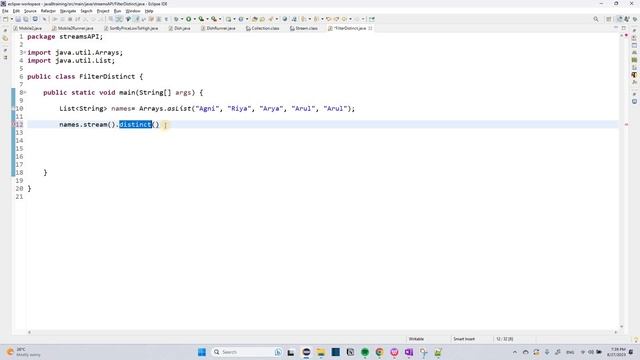Maximize the editor area
The image size is (640, 360).
[x=624, y=28]
